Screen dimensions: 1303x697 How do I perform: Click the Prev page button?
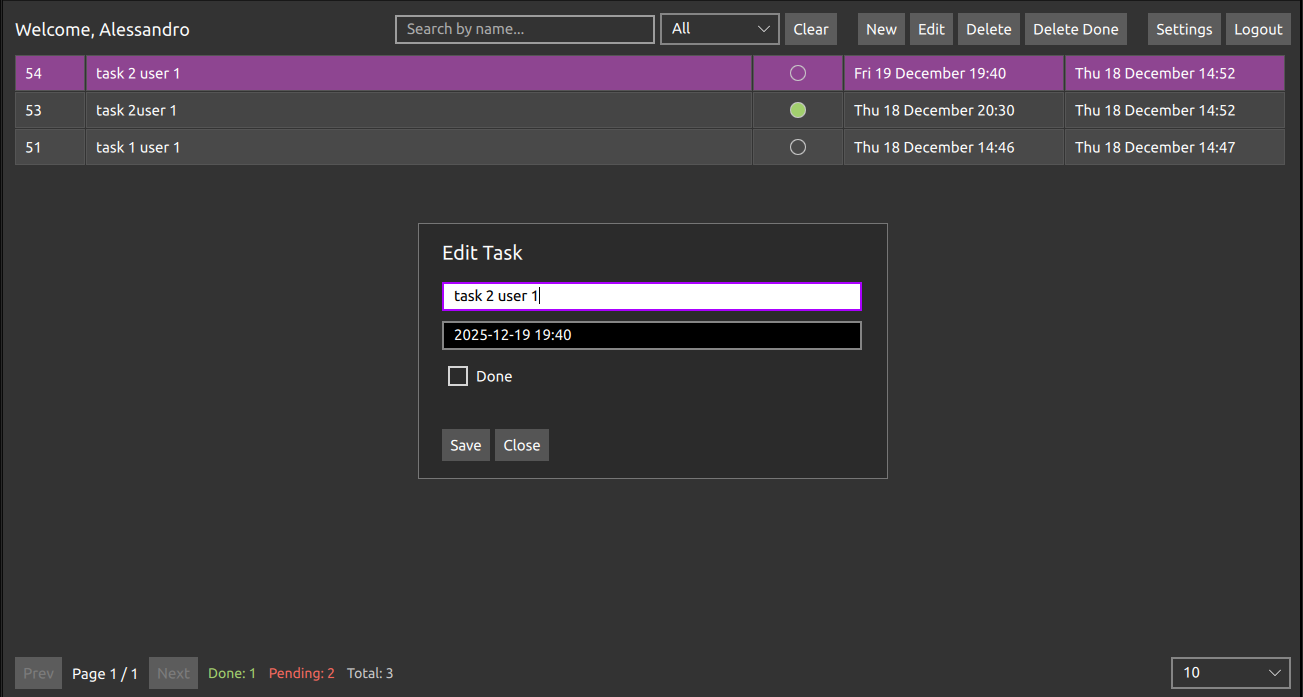[x=38, y=672]
